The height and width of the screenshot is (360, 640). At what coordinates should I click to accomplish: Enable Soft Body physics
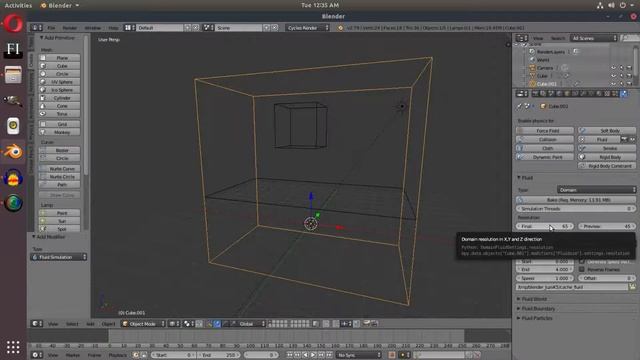[607, 131]
